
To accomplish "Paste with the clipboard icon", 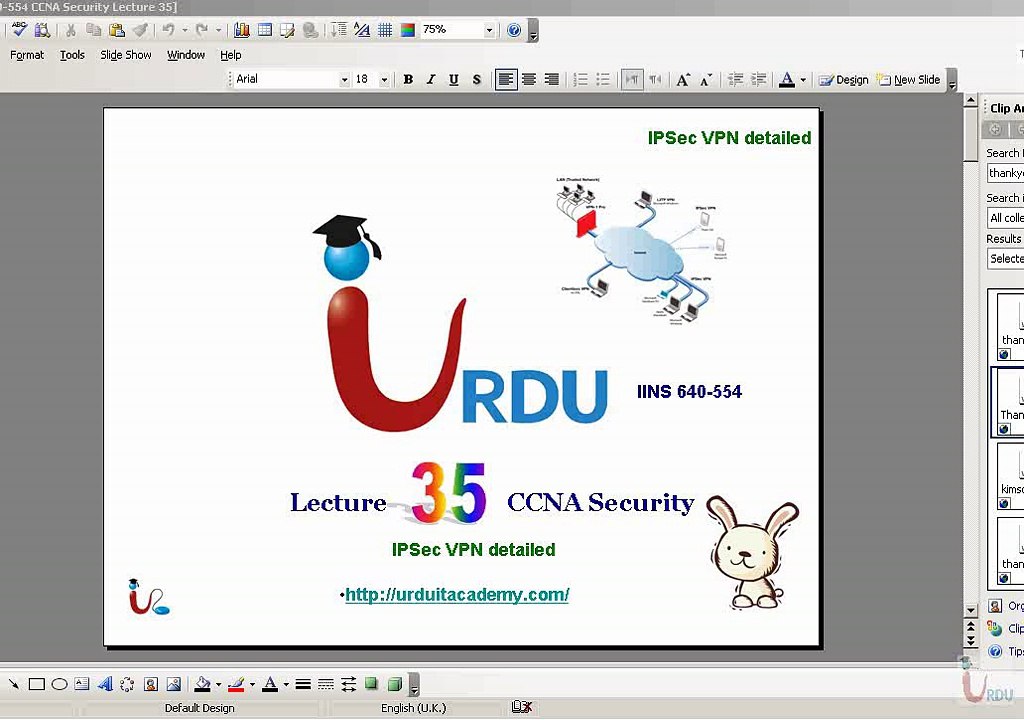I will pyautogui.click(x=117, y=29).
